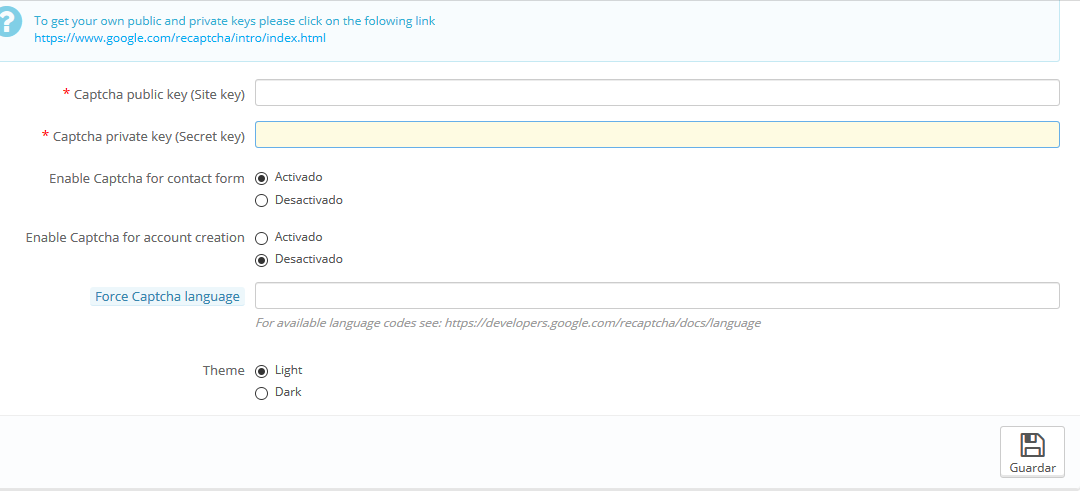Focus the Captcha public key field

[x=657, y=93]
